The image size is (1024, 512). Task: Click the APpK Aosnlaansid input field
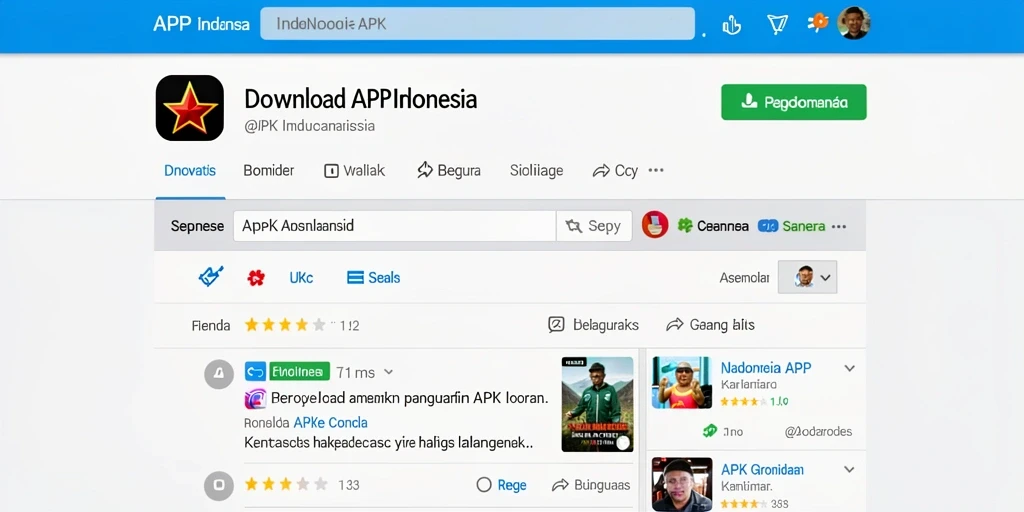(x=394, y=226)
